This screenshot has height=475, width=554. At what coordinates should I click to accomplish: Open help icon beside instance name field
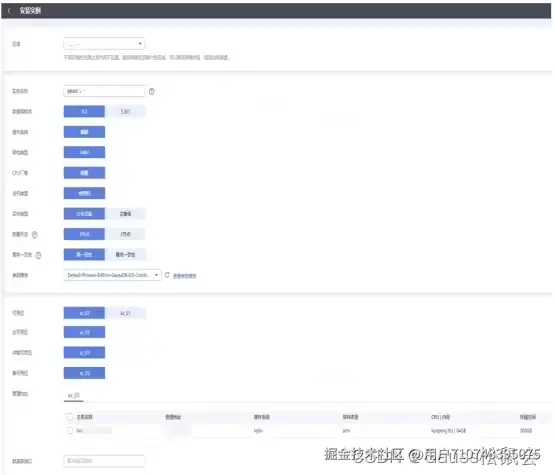[152, 91]
